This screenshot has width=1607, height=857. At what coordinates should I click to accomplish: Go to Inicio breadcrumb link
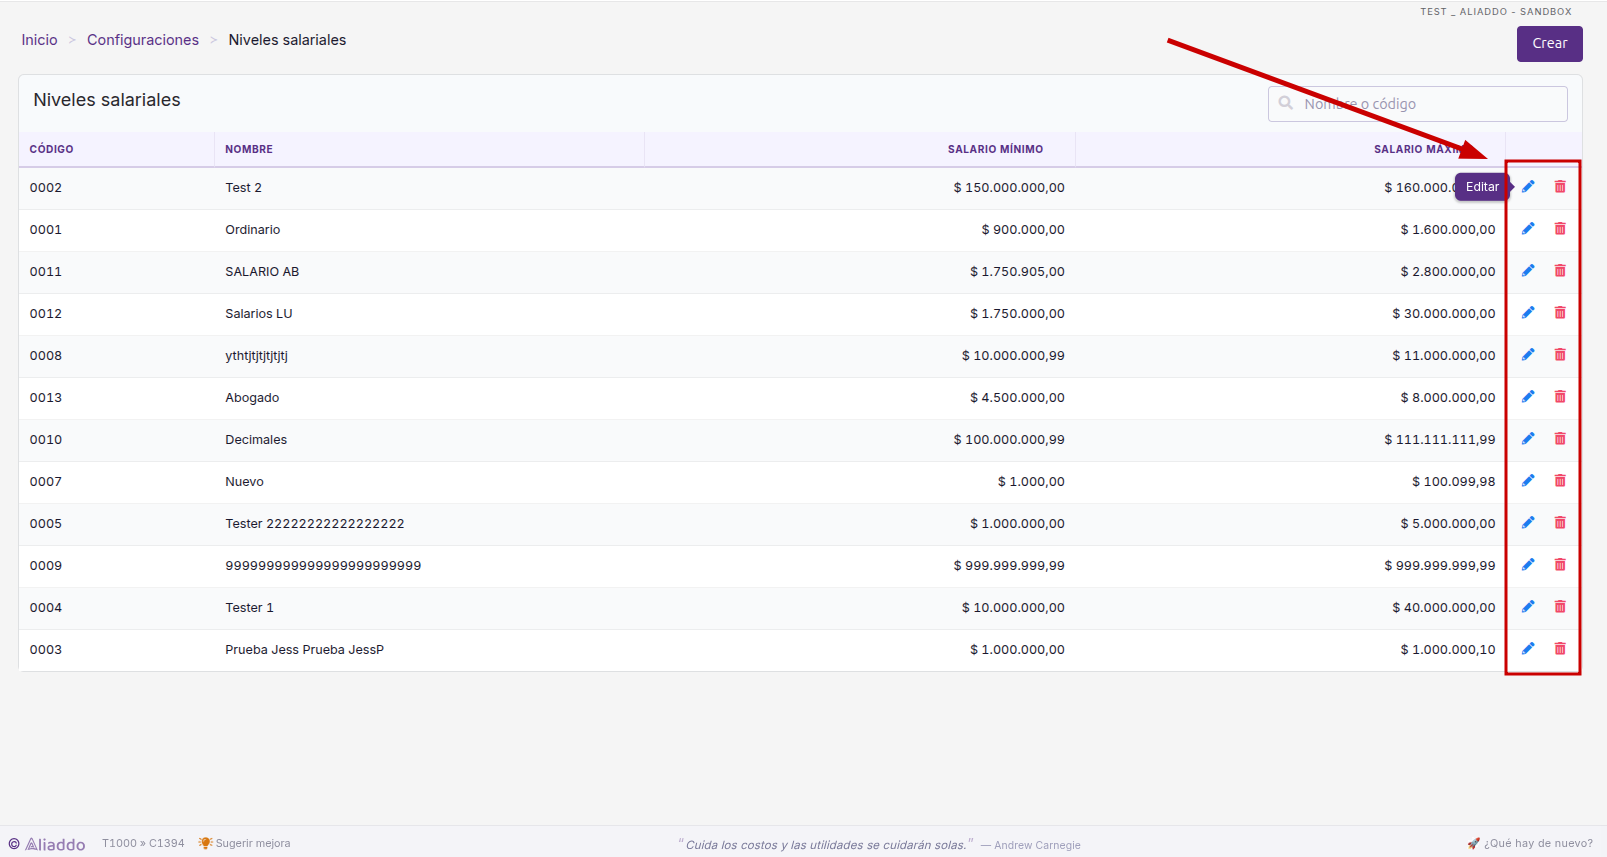pyautogui.click(x=40, y=40)
